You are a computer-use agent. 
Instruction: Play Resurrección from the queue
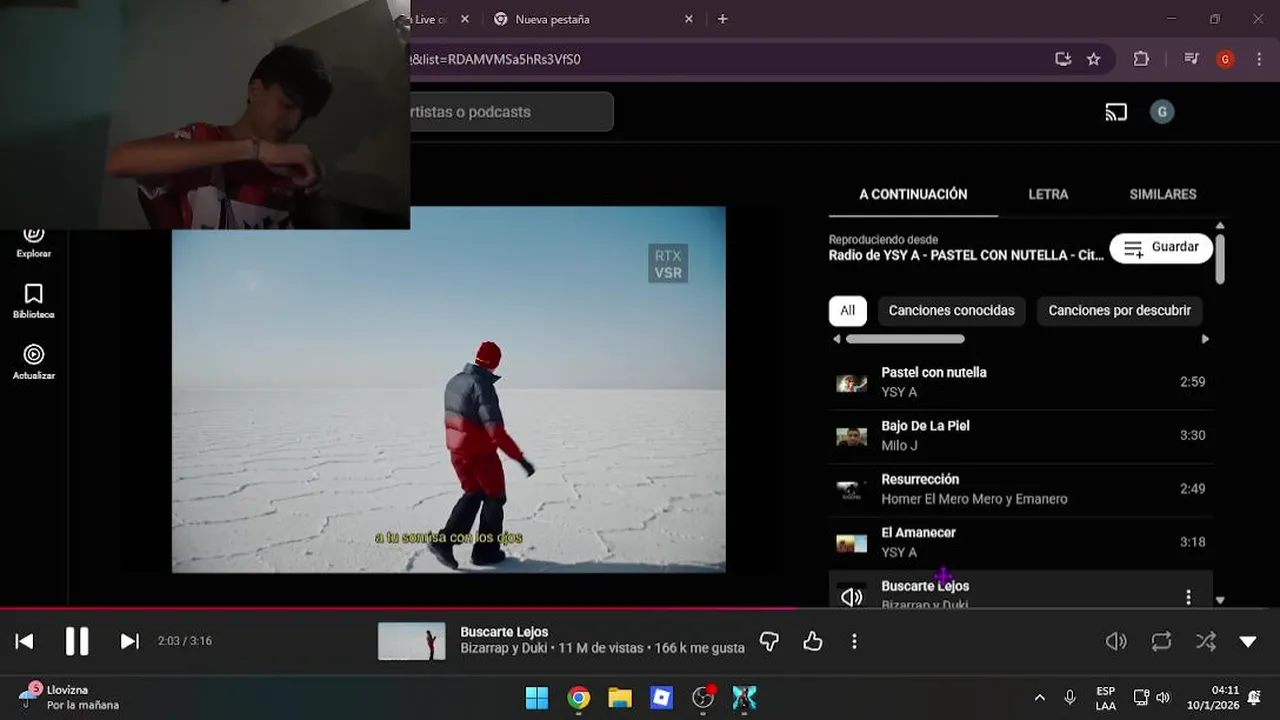click(1021, 489)
